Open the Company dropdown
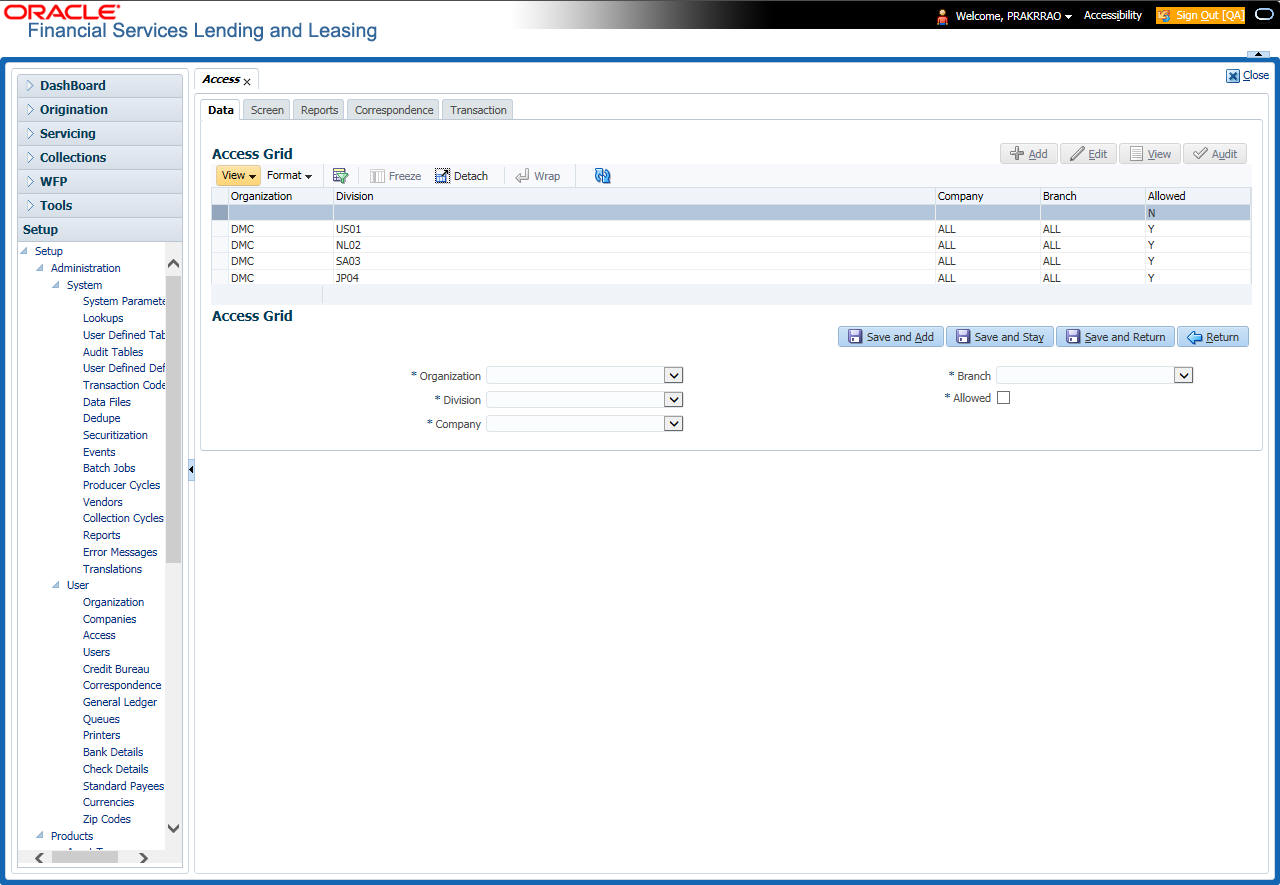 674,423
